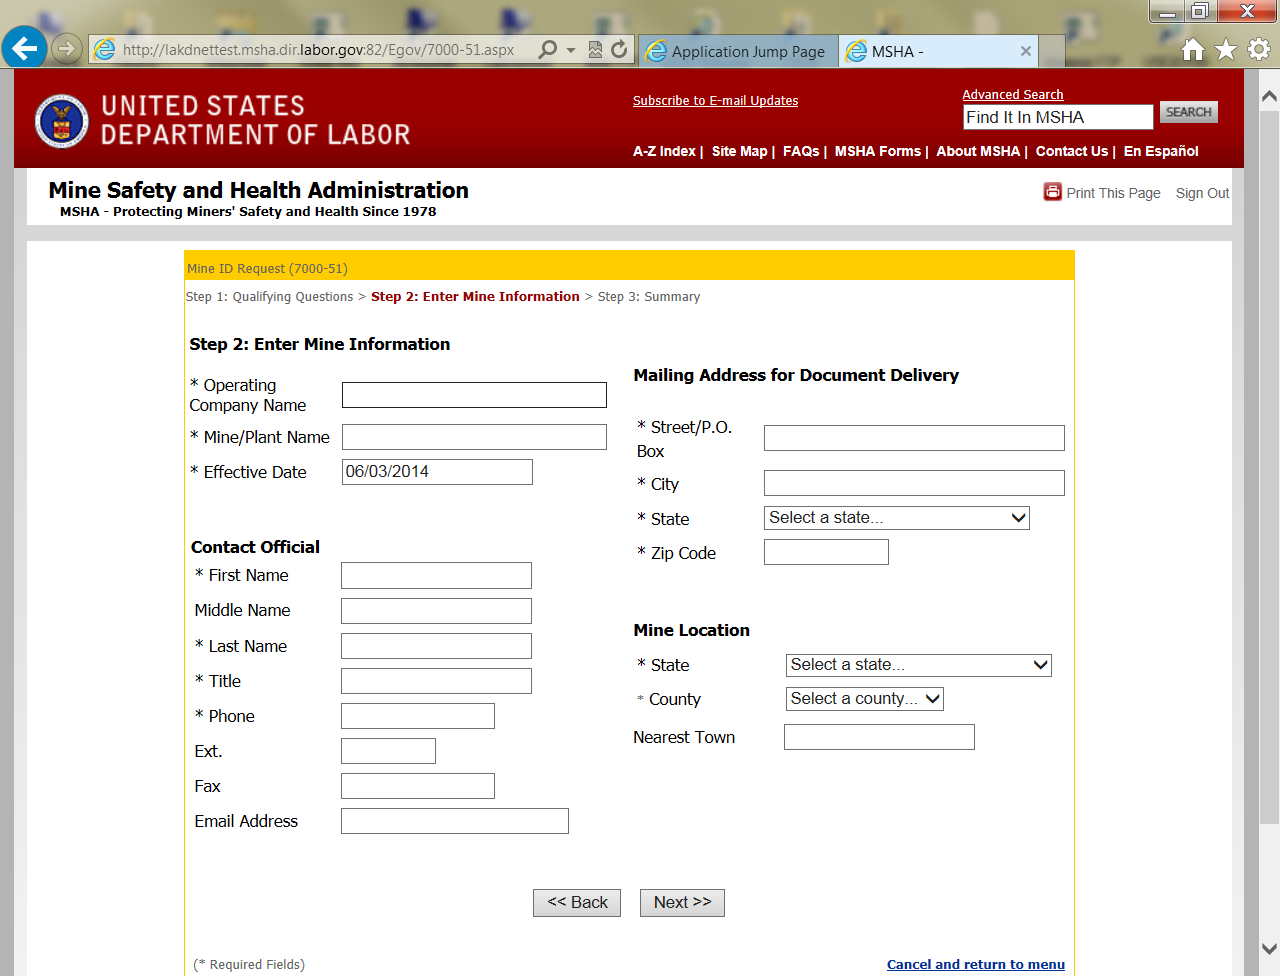Refresh the page using the reload icon

point(619,49)
